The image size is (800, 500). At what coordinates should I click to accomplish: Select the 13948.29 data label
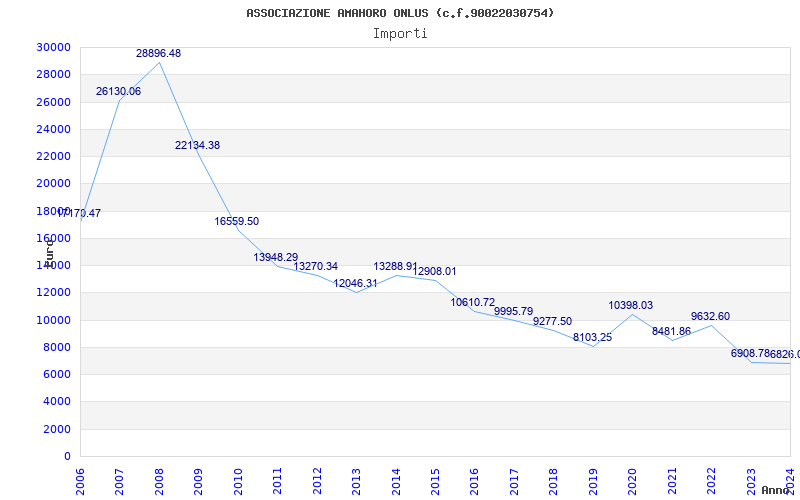pos(276,257)
